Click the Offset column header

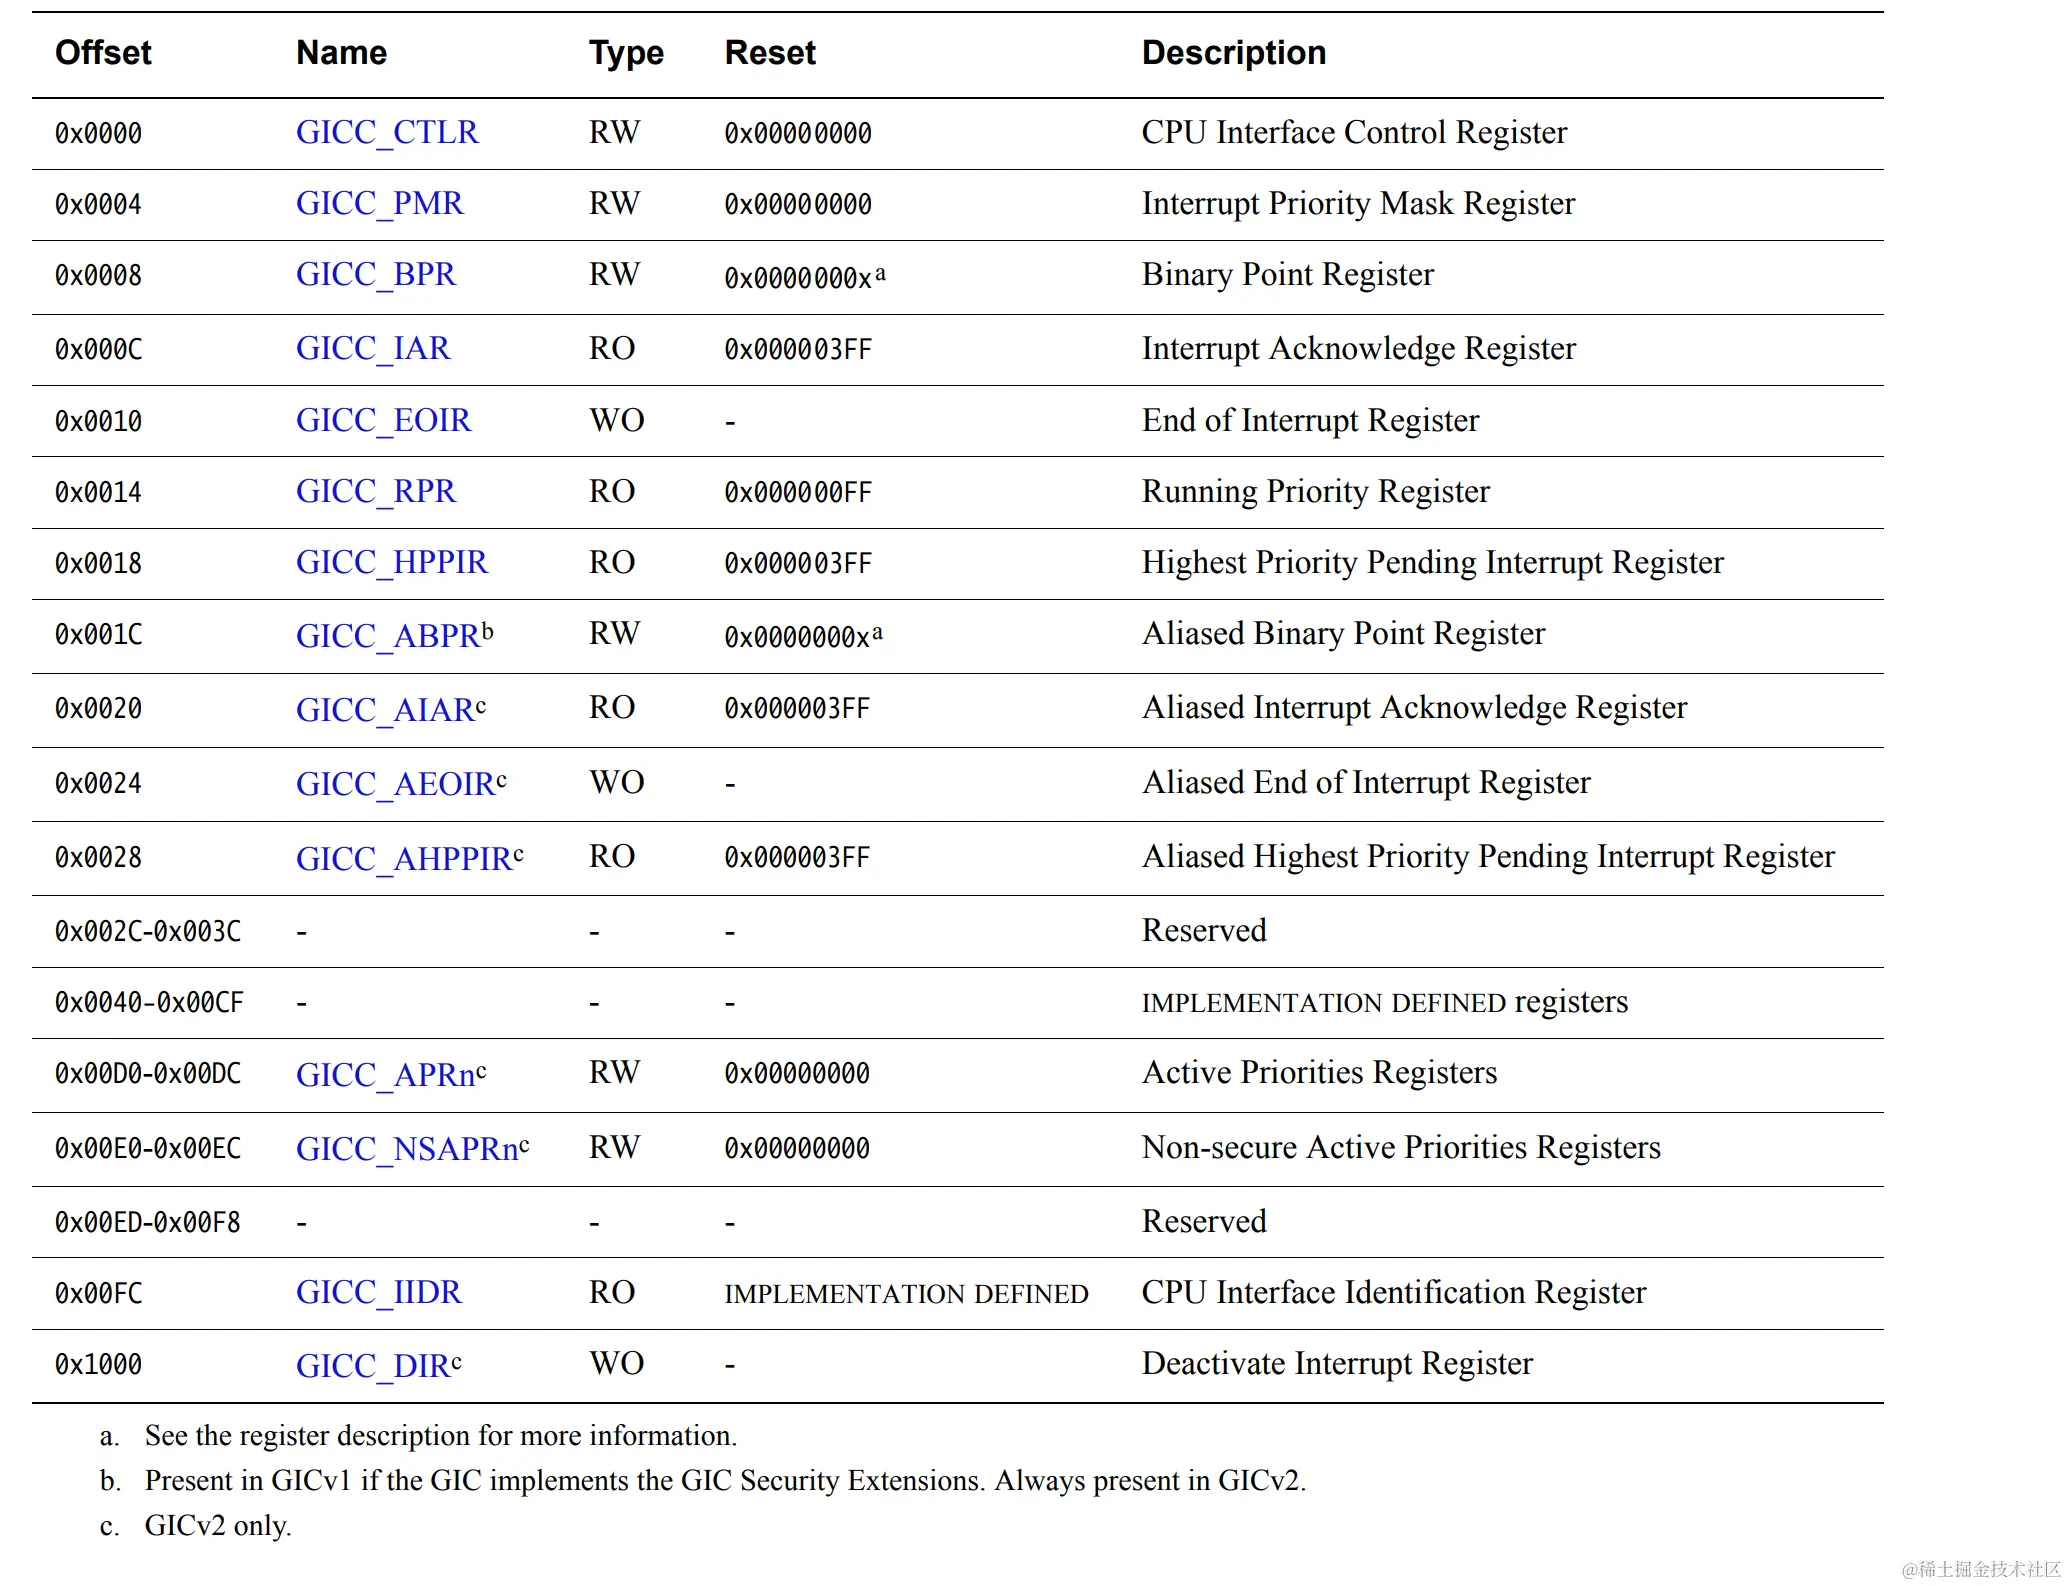(103, 53)
